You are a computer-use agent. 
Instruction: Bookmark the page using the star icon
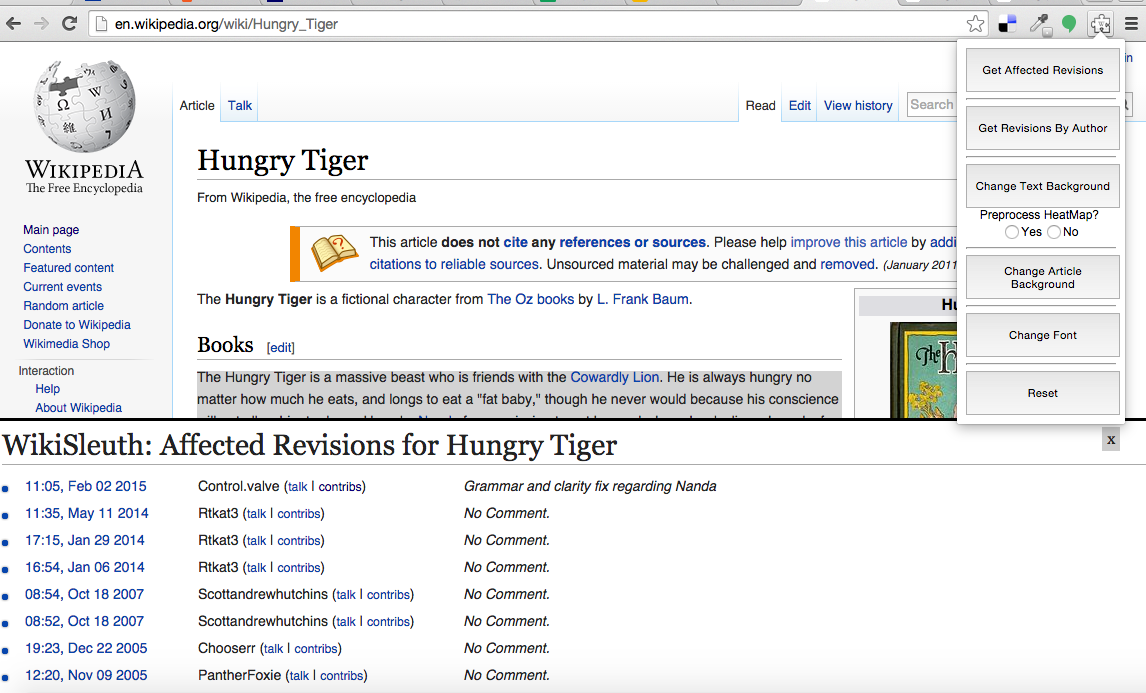975,22
